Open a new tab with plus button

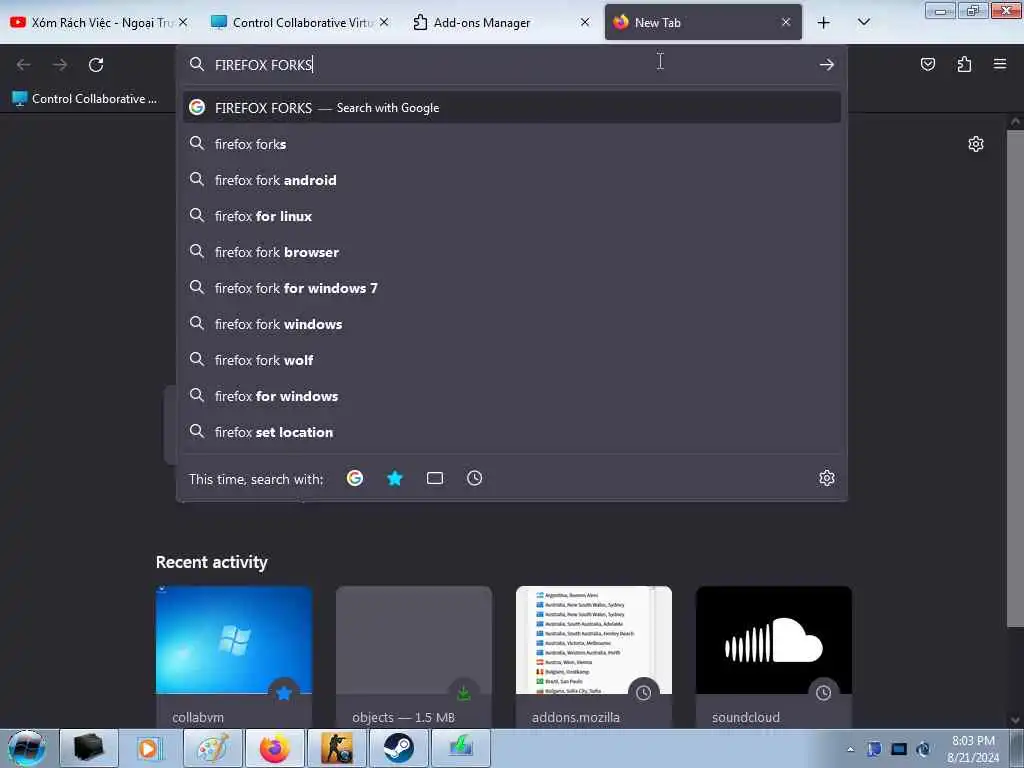tap(824, 22)
